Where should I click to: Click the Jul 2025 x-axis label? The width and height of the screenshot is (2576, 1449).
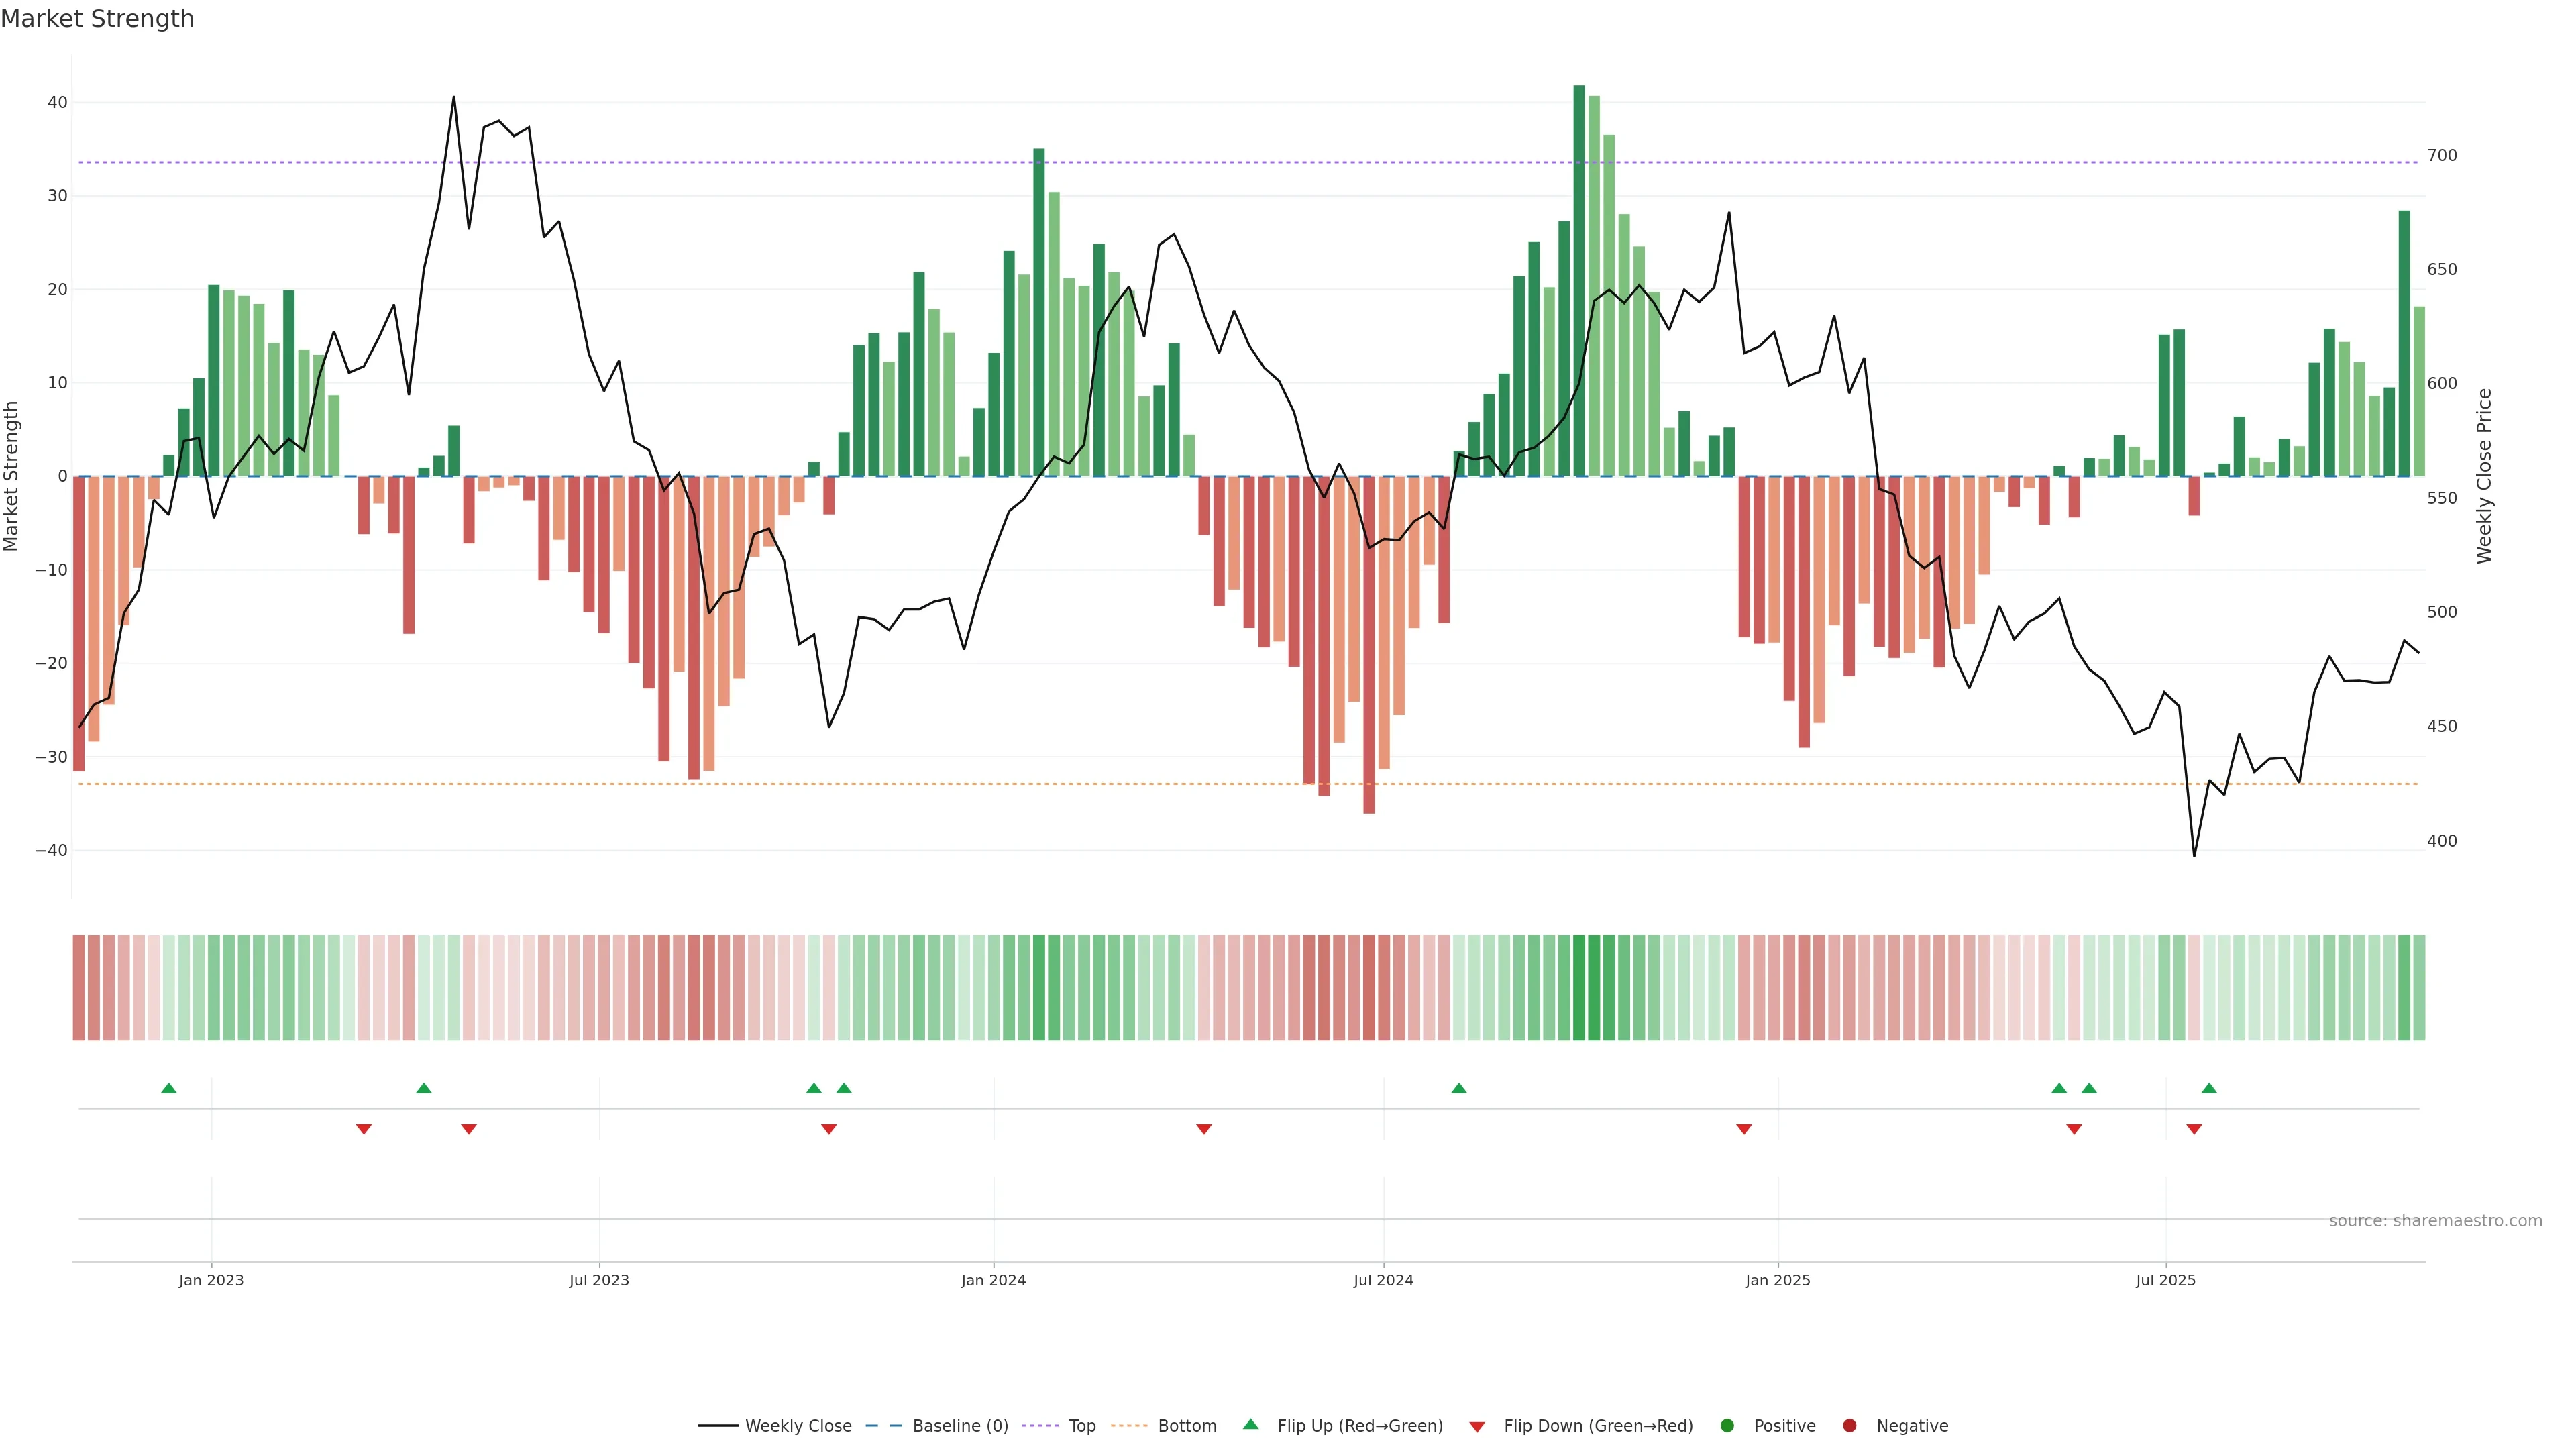(x=2165, y=1280)
